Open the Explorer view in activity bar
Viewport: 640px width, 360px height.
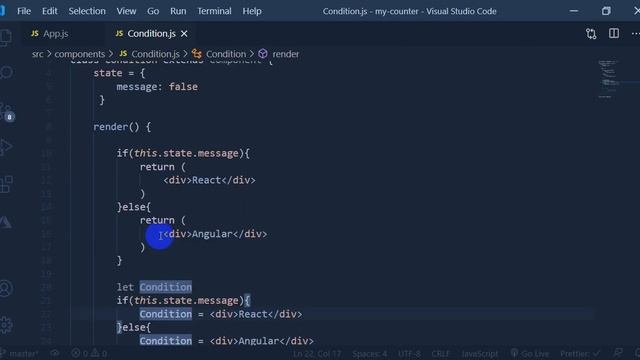pyautogui.click(x=6, y=38)
